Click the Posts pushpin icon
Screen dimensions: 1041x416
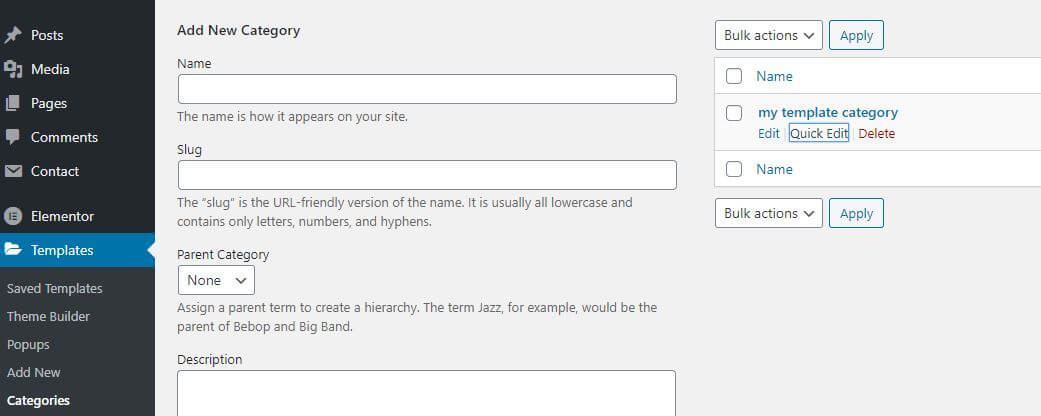[x=13, y=35]
